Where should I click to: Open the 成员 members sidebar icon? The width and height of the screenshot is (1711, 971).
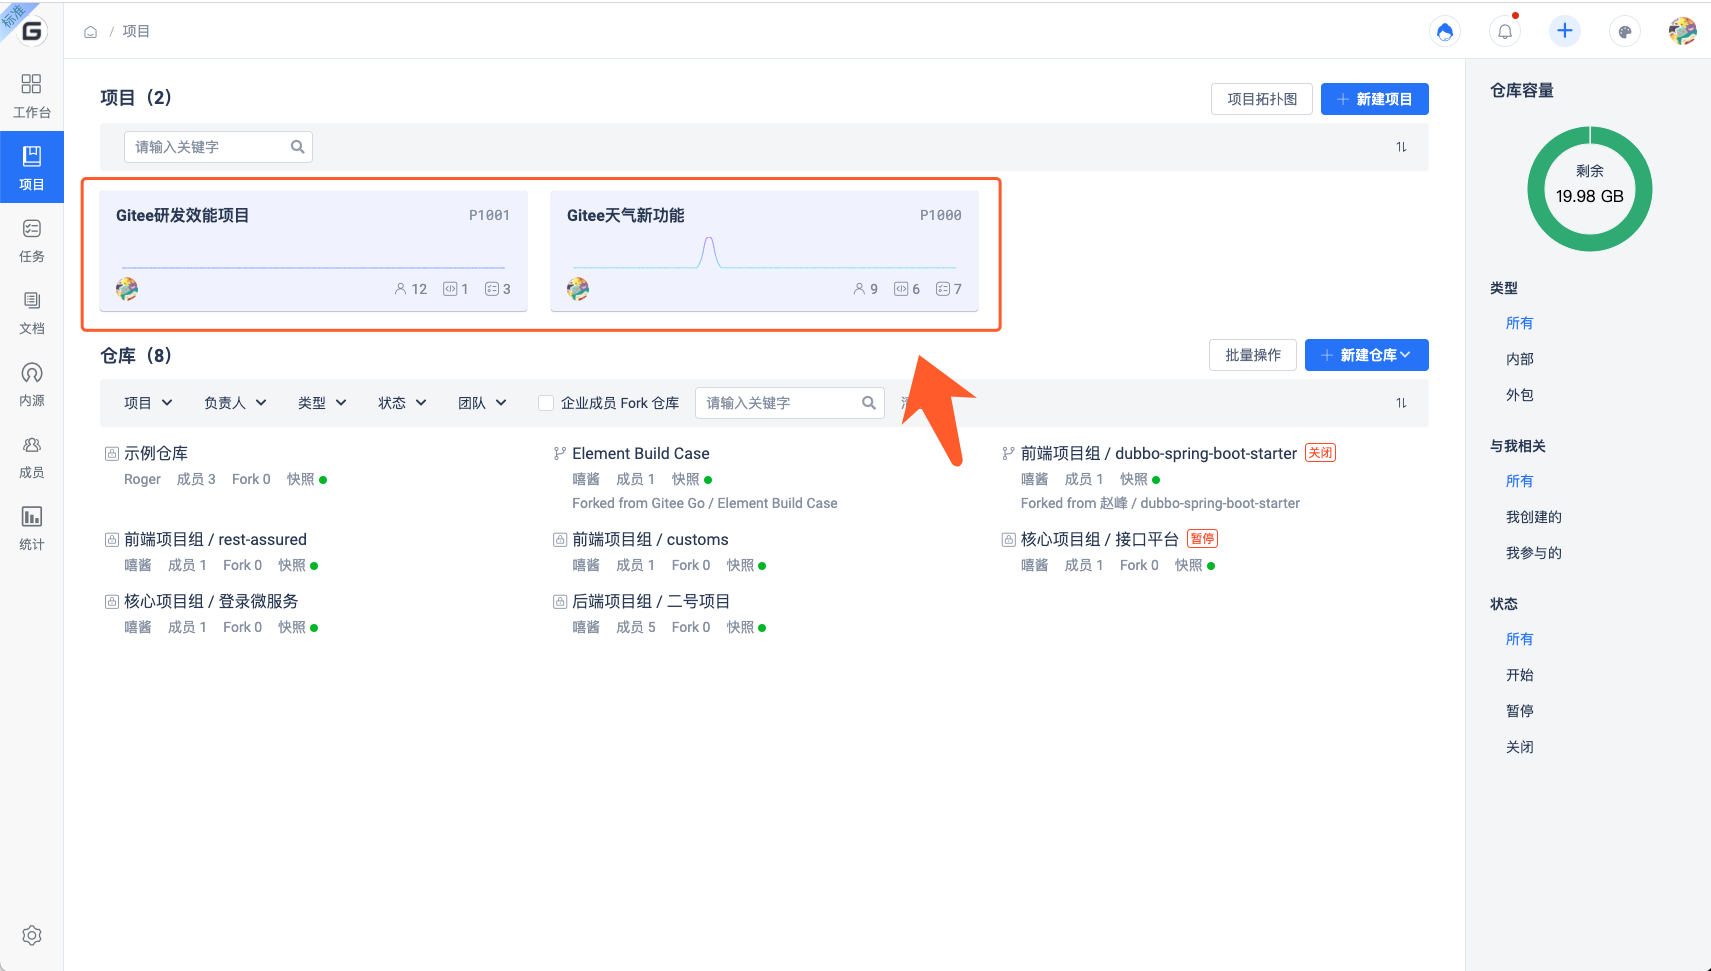[31, 456]
